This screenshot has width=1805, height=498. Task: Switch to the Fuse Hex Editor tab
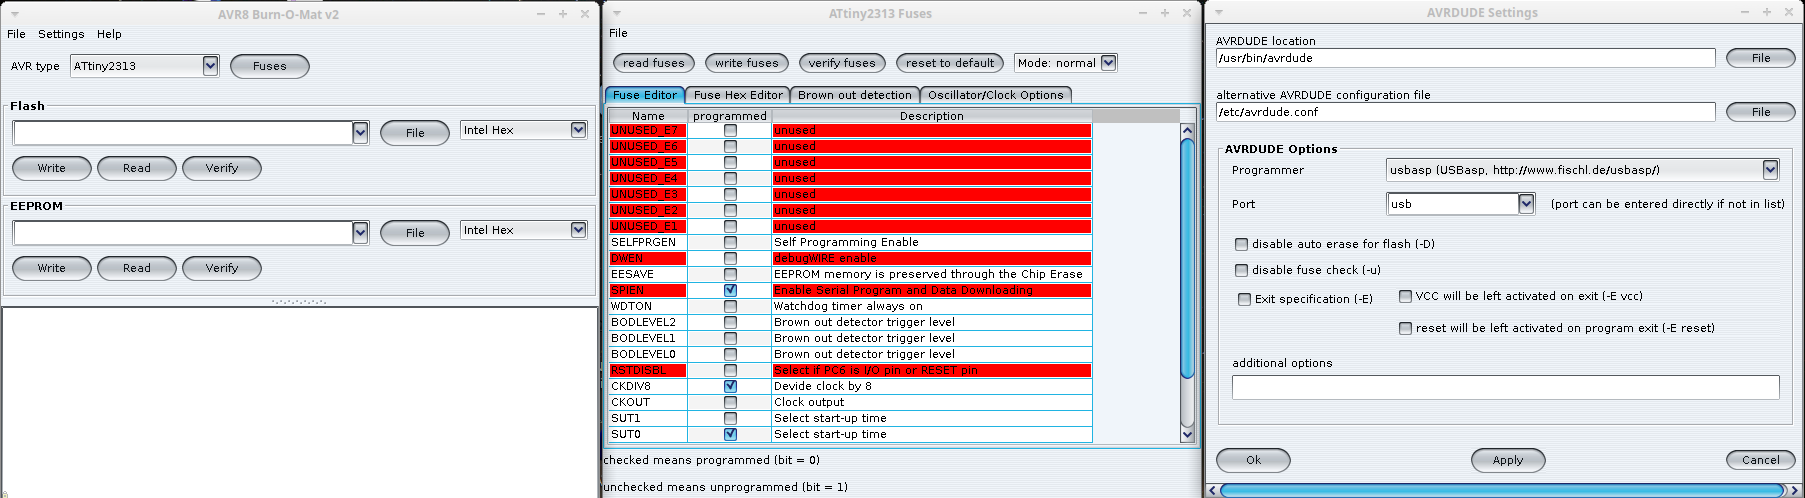click(x=738, y=95)
